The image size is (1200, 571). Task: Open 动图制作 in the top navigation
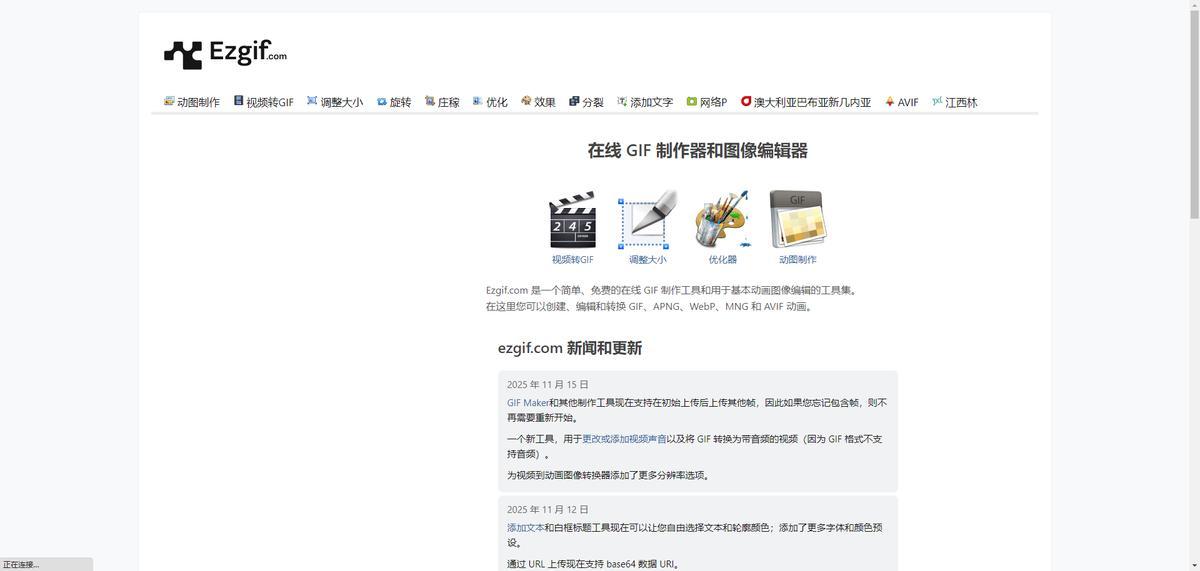(x=192, y=102)
